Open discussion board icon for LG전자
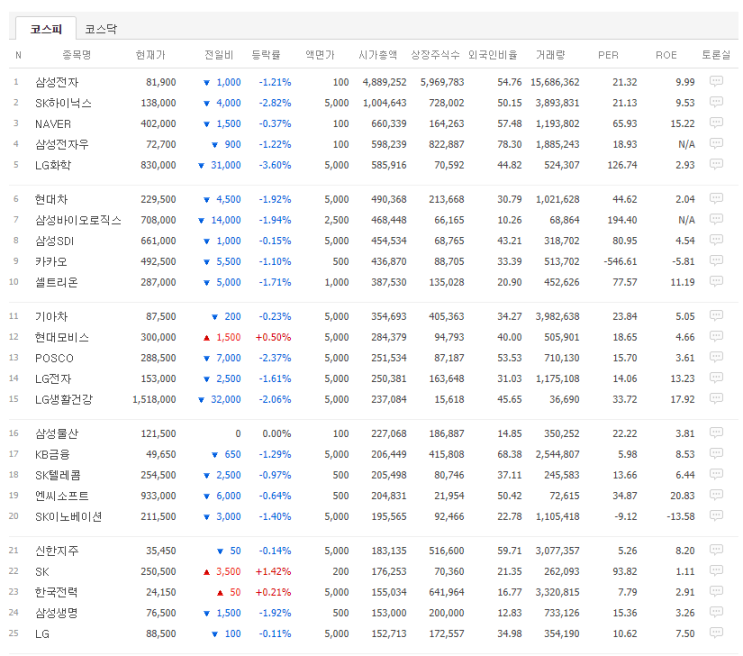Viewport: 743px width, 656px height. pos(716,378)
